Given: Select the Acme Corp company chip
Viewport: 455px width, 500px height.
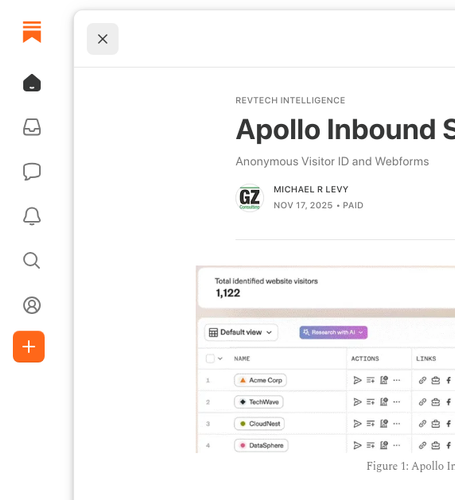Looking at the screenshot, I should [x=260, y=380].
